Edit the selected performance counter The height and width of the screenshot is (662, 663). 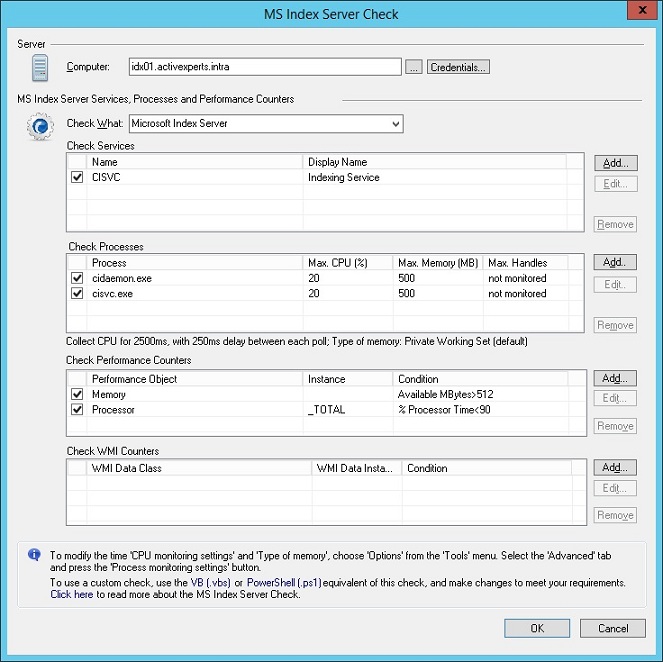(615, 398)
